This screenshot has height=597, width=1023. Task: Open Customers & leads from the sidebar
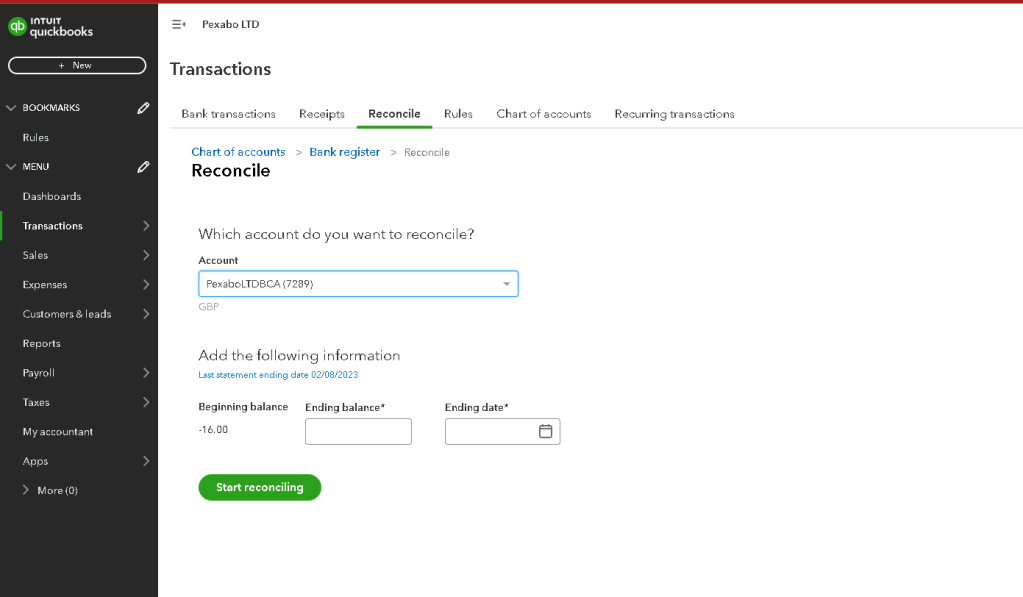pos(67,314)
